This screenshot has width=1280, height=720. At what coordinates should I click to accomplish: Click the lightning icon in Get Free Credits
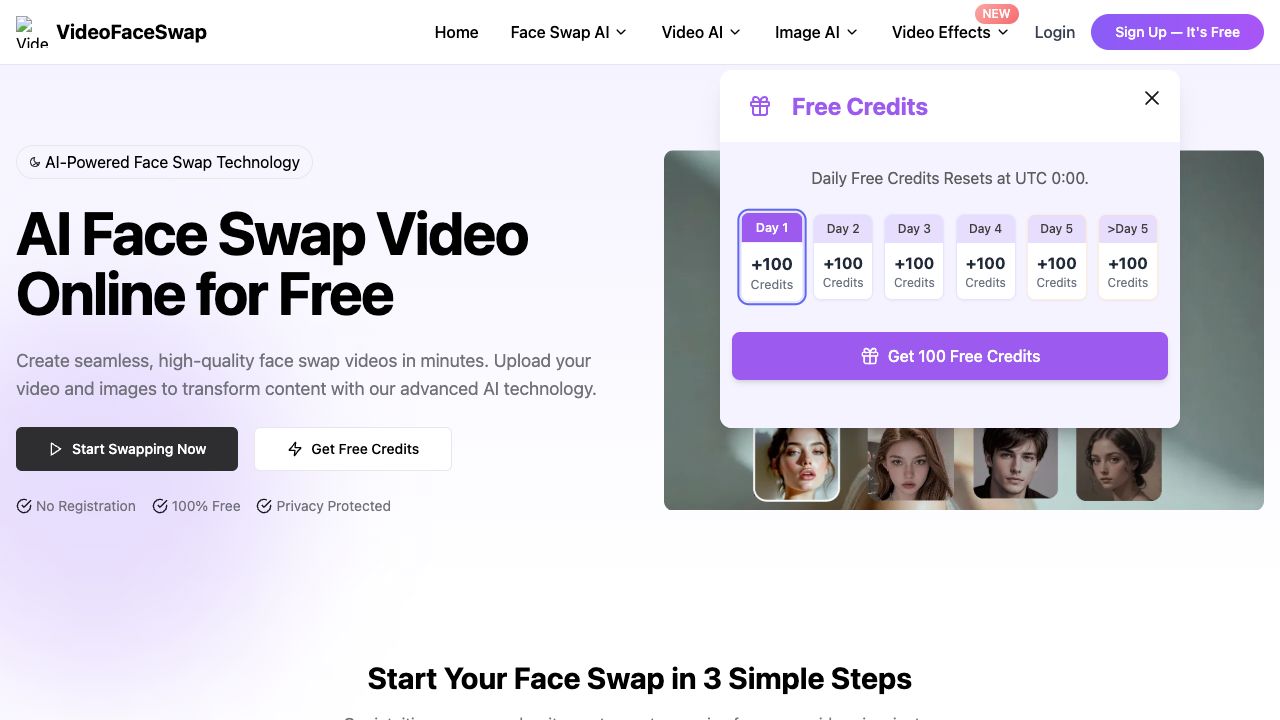pos(295,449)
